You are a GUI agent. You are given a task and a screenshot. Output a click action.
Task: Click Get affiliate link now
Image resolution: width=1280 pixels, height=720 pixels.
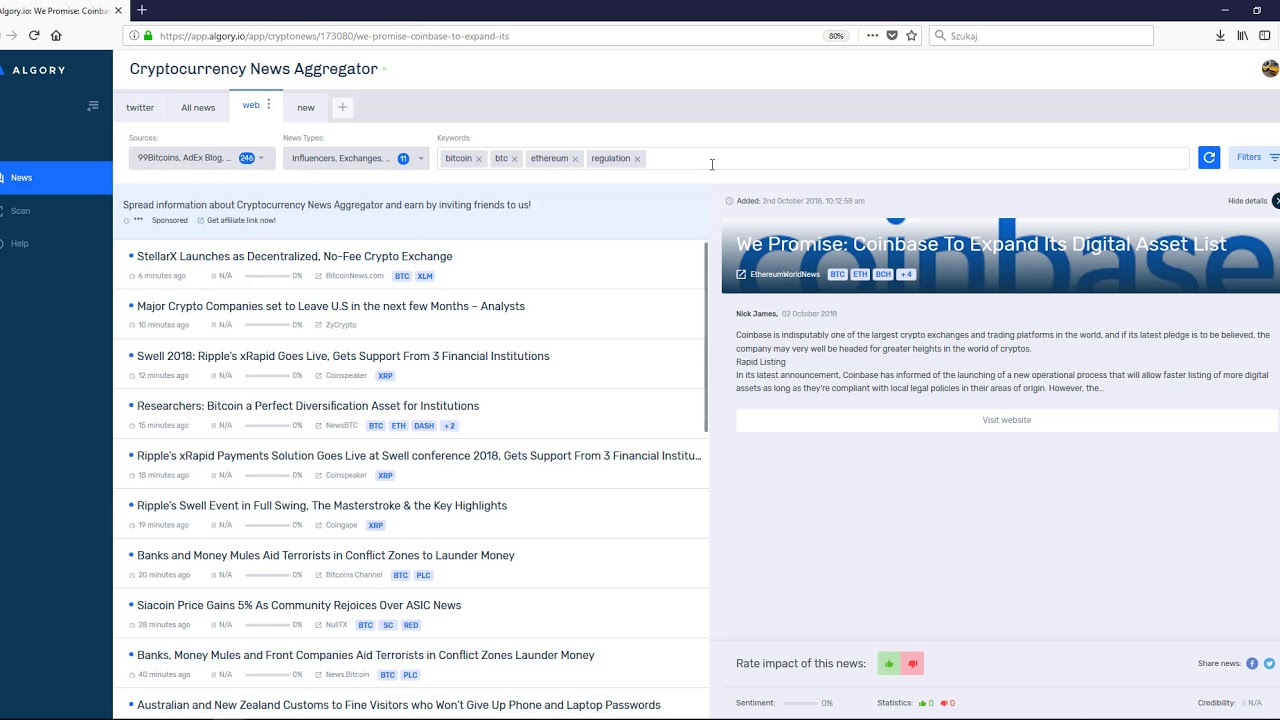pos(241,220)
